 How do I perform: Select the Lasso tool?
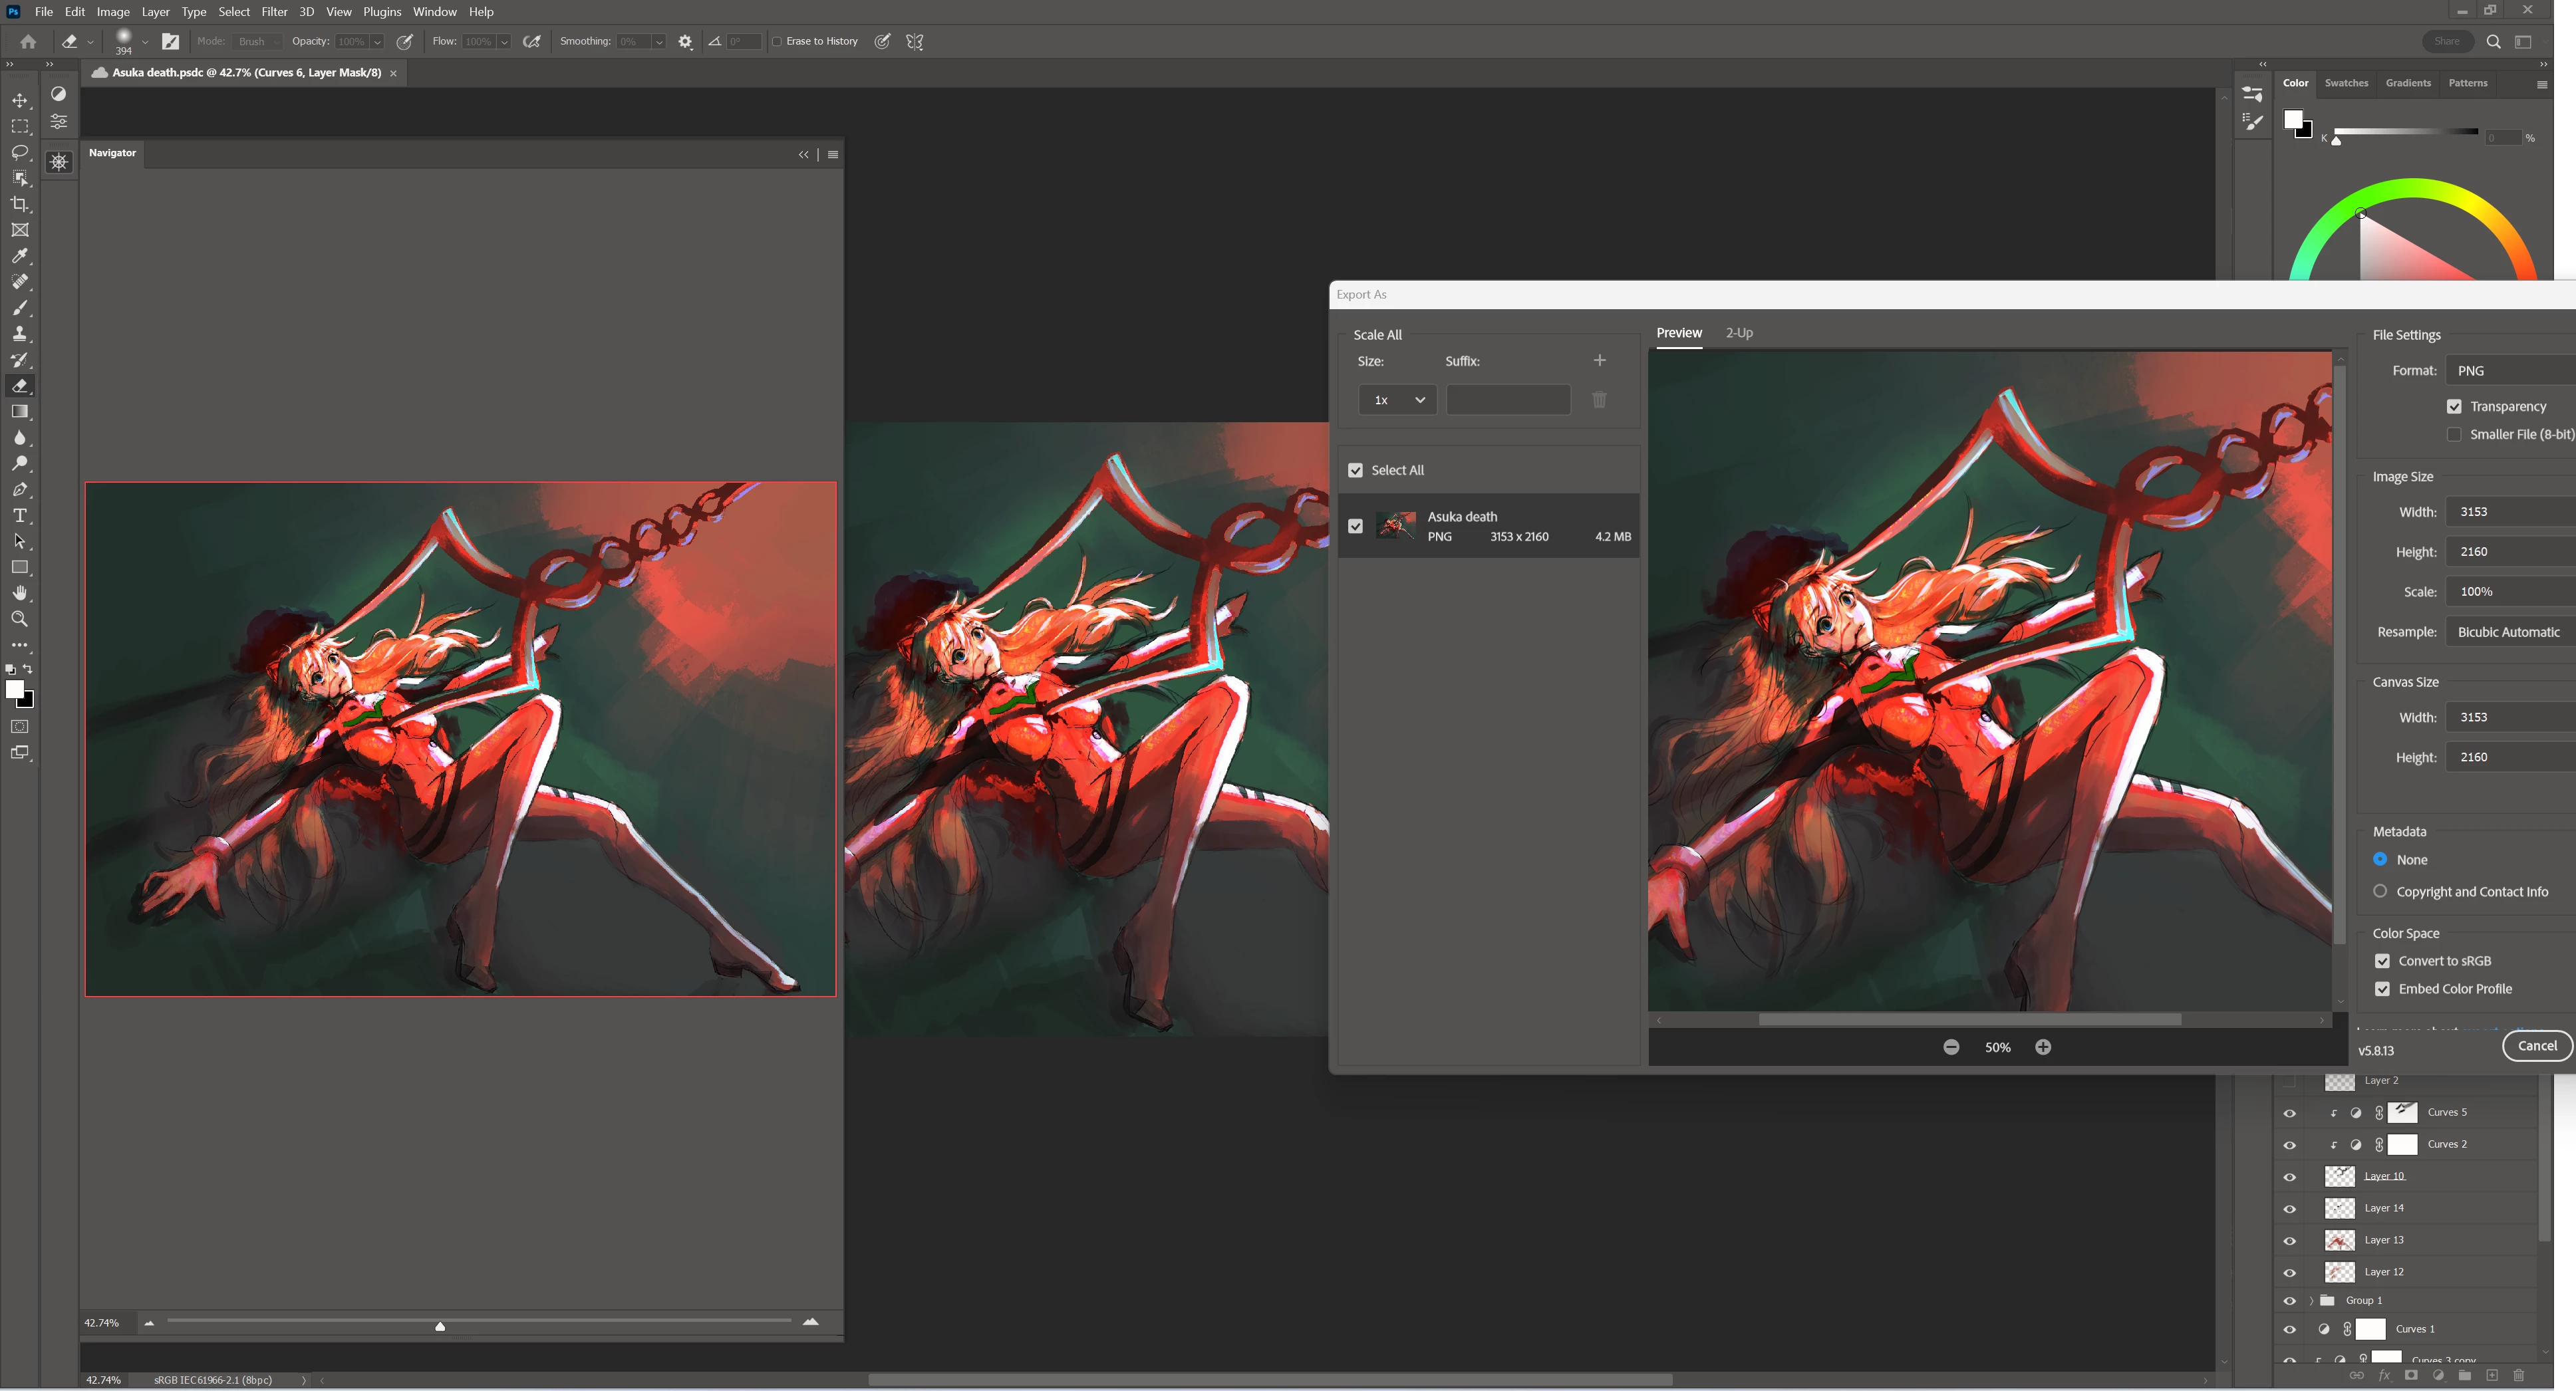pyautogui.click(x=20, y=152)
